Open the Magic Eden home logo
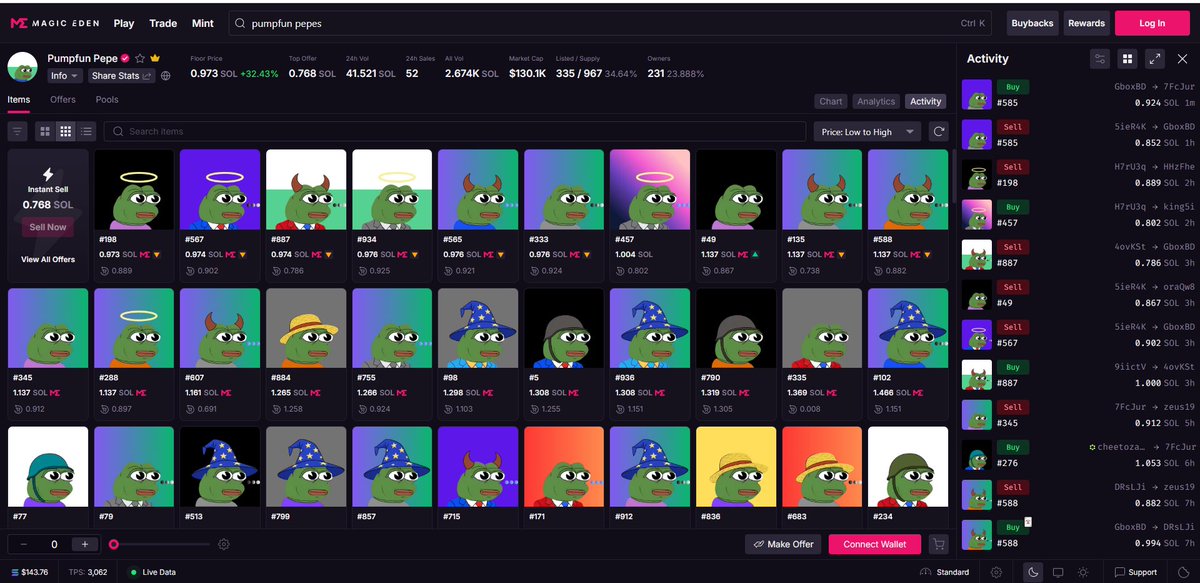The image size is (1200, 583). point(54,23)
